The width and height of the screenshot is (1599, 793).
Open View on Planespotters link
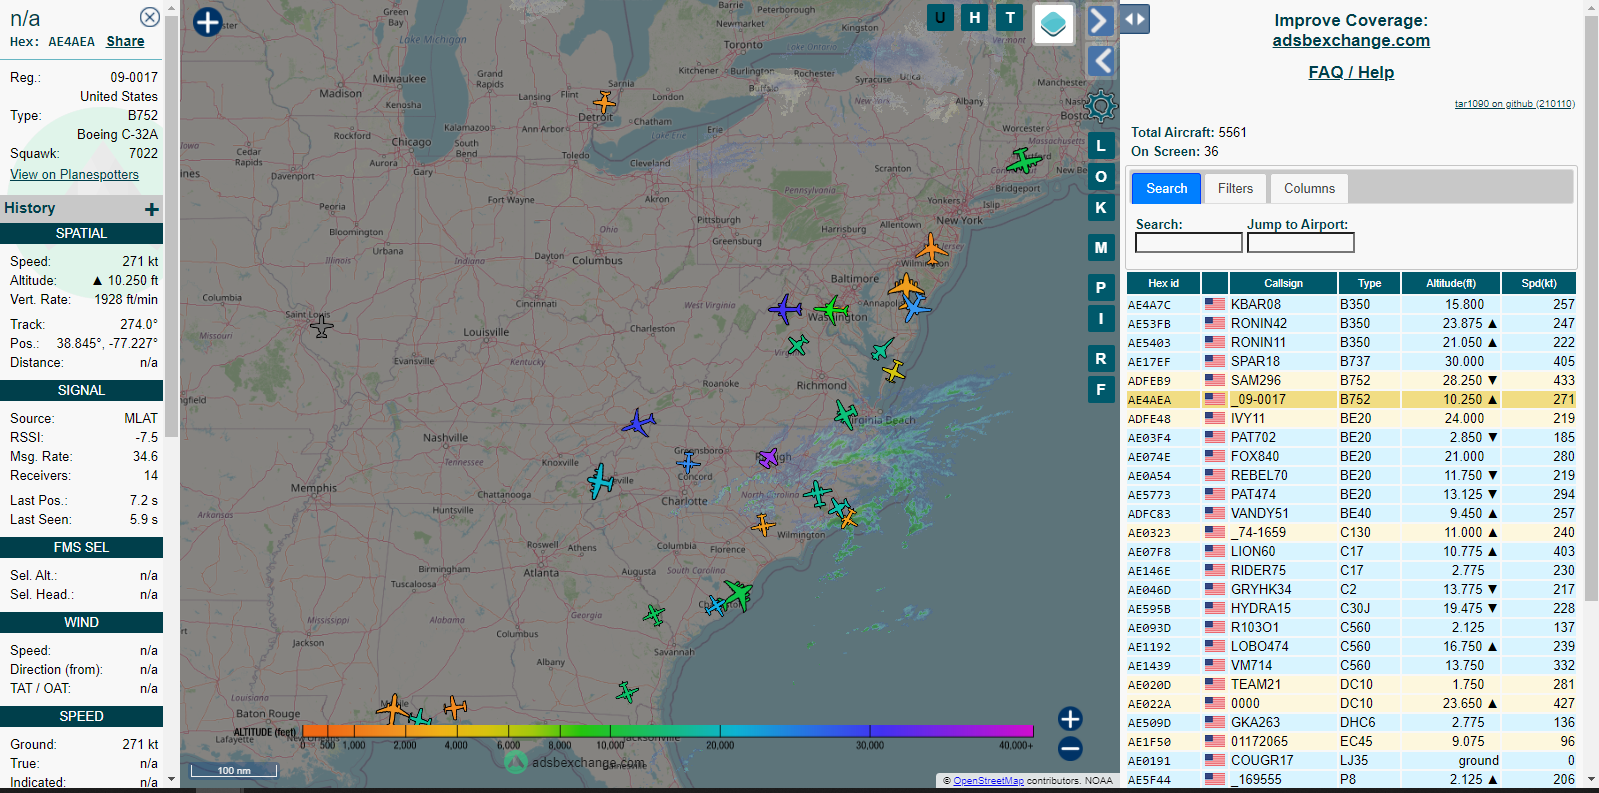[x=75, y=174]
